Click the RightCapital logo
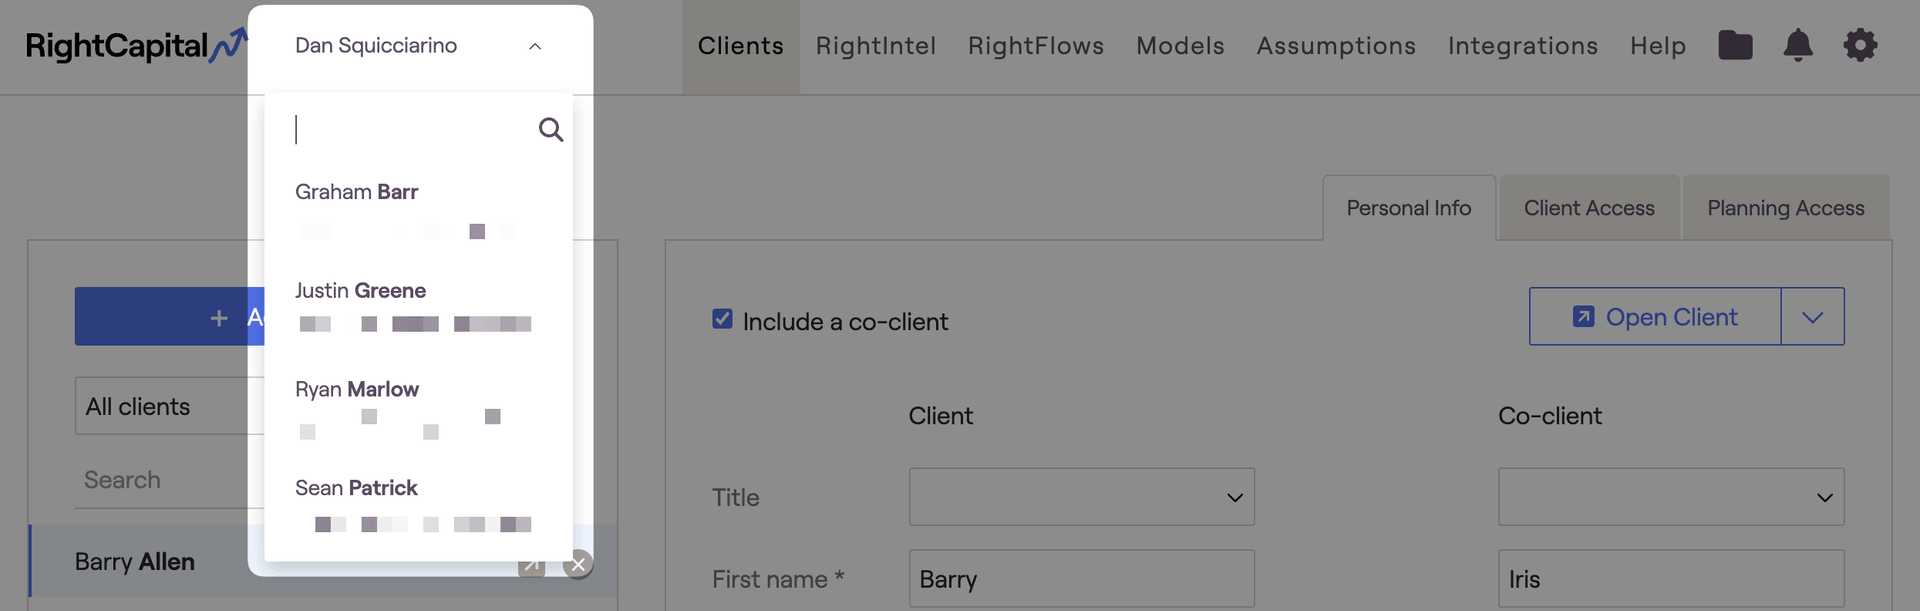The width and height of the screenshot is (1920, 611). (x=136, y=46)
